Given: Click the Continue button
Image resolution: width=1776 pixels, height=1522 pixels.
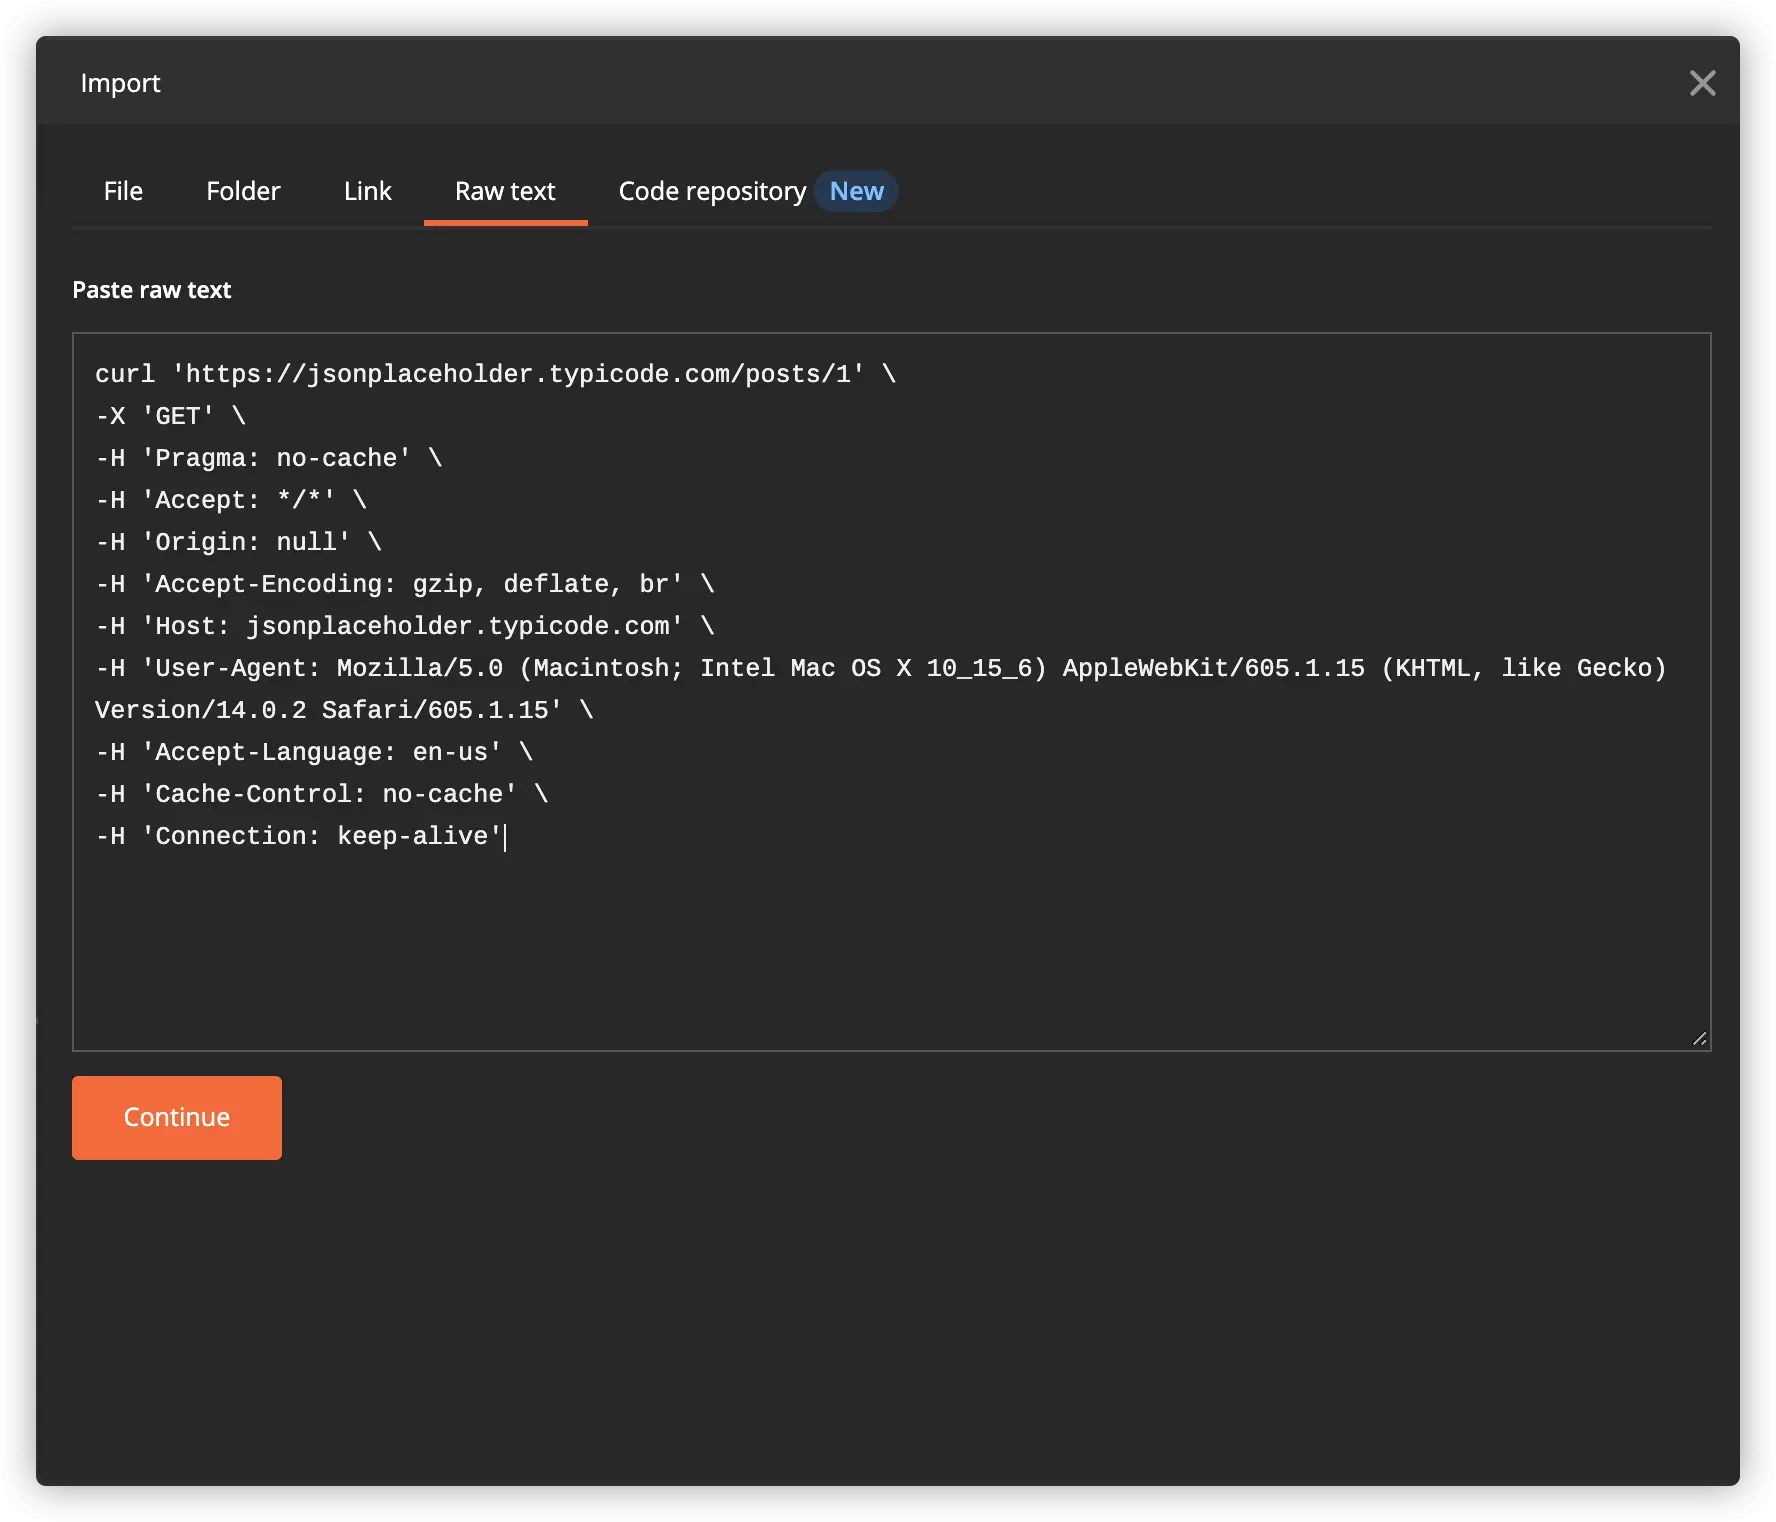Looking at the screenshot, I should point(177,1117).
